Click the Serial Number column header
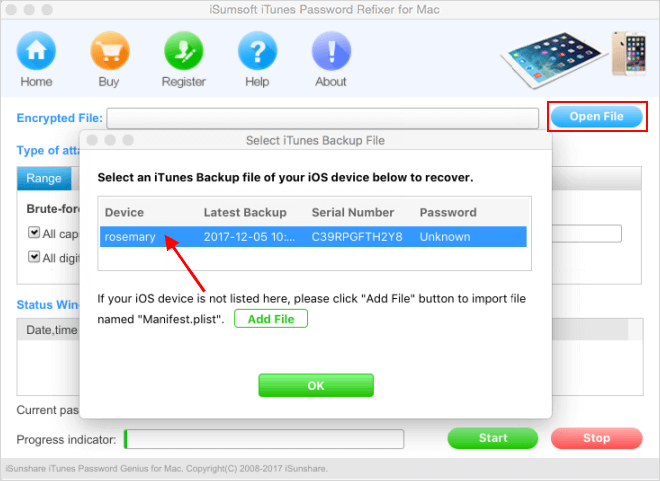This screenshot has width=660, height=481. click(353, 213)
